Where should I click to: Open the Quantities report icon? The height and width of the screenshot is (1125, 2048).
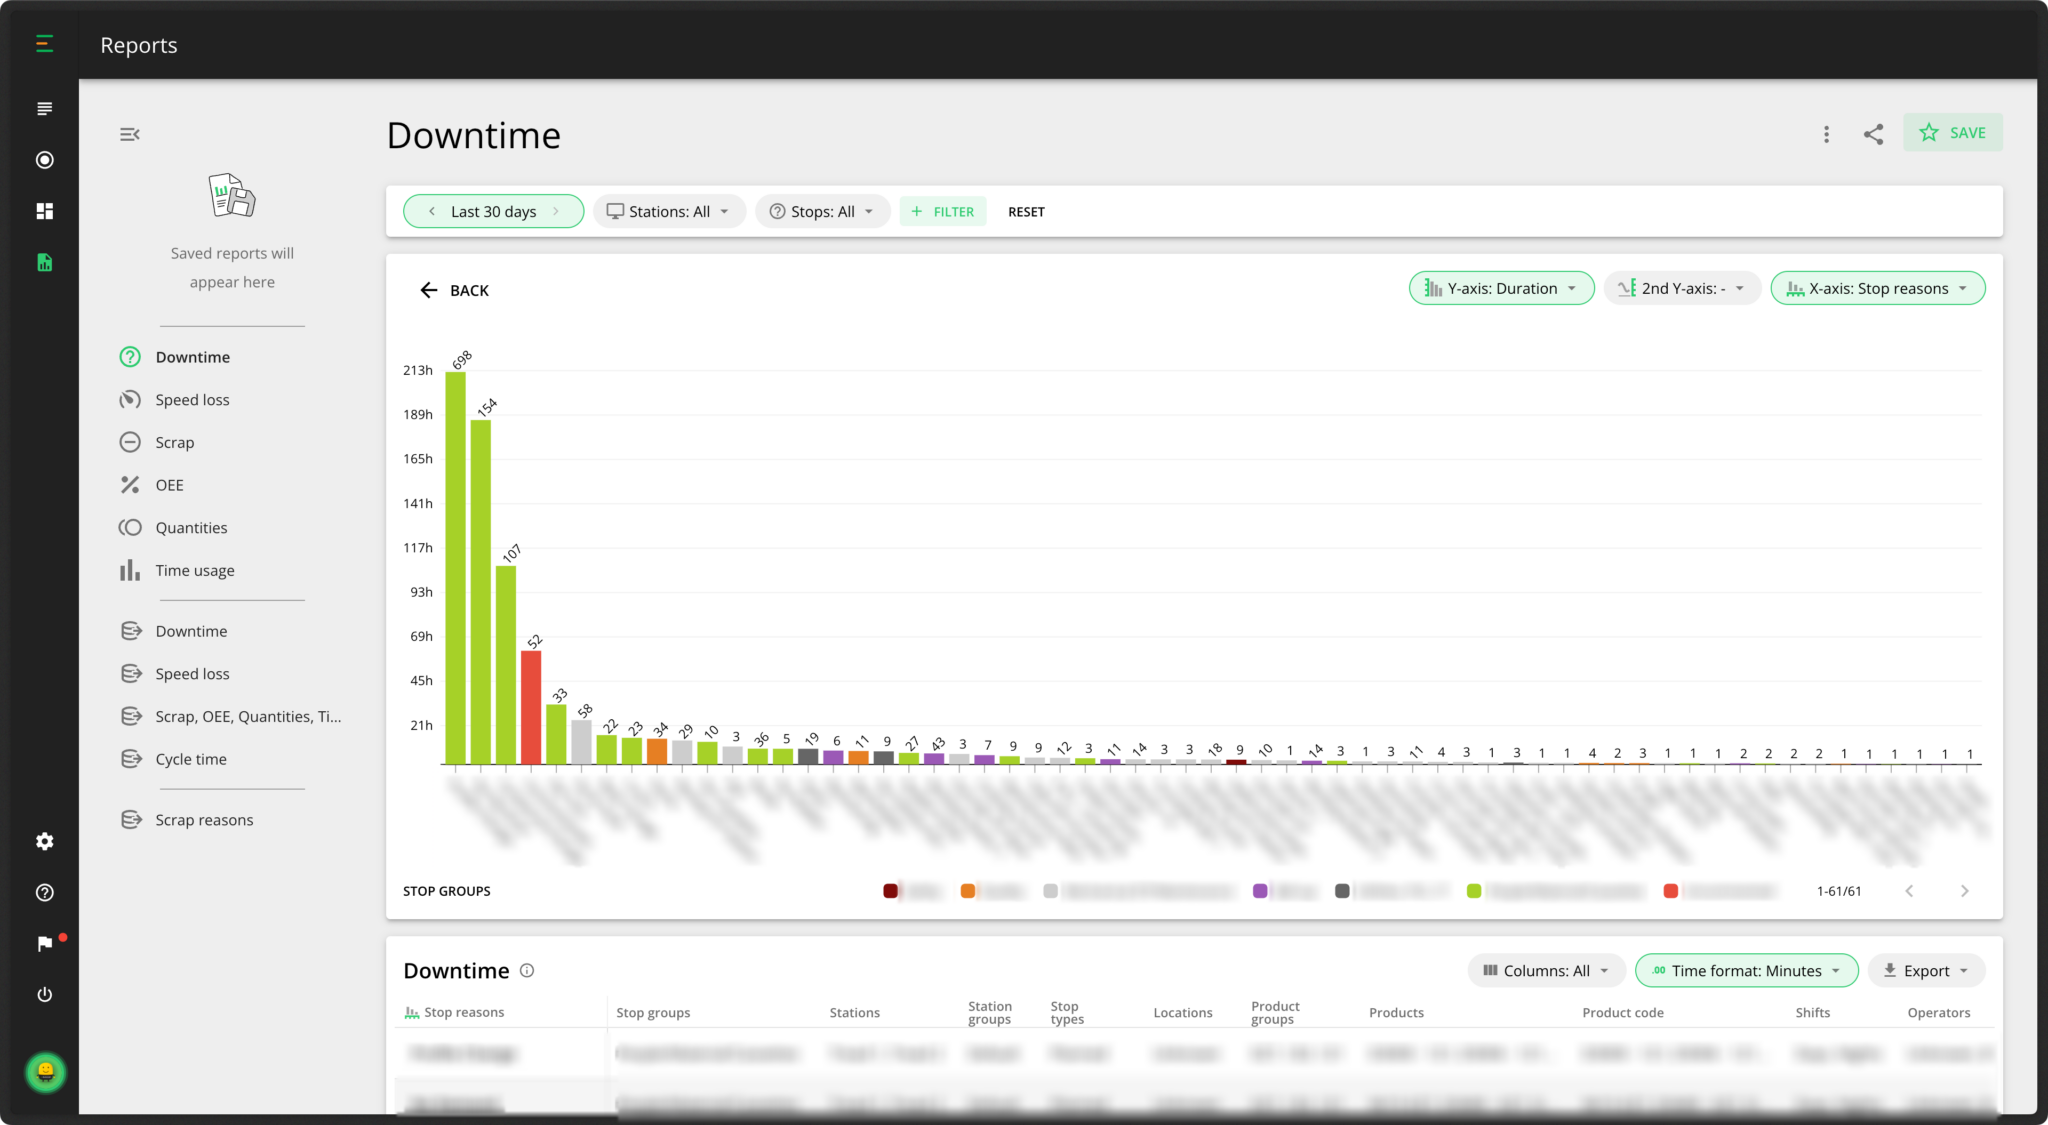click(130, 527)
